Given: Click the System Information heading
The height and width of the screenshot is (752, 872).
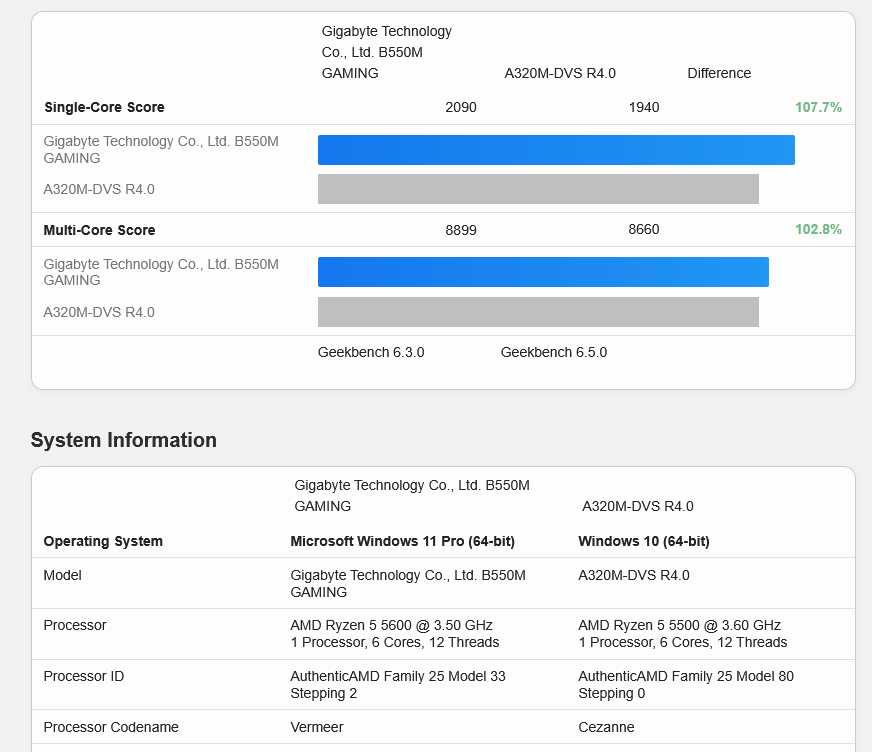Looking at the screenshot, I should pos(124,440).
